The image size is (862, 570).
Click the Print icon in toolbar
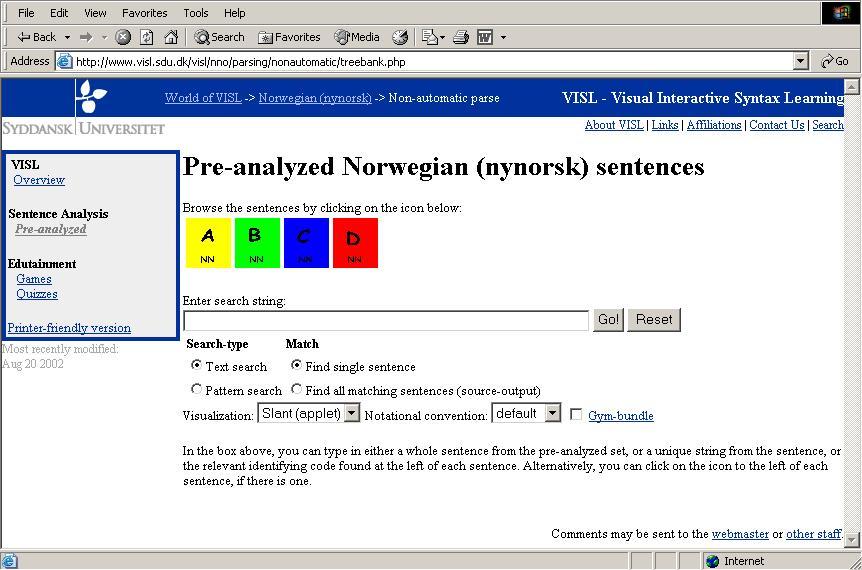click(x=460, y=37)
